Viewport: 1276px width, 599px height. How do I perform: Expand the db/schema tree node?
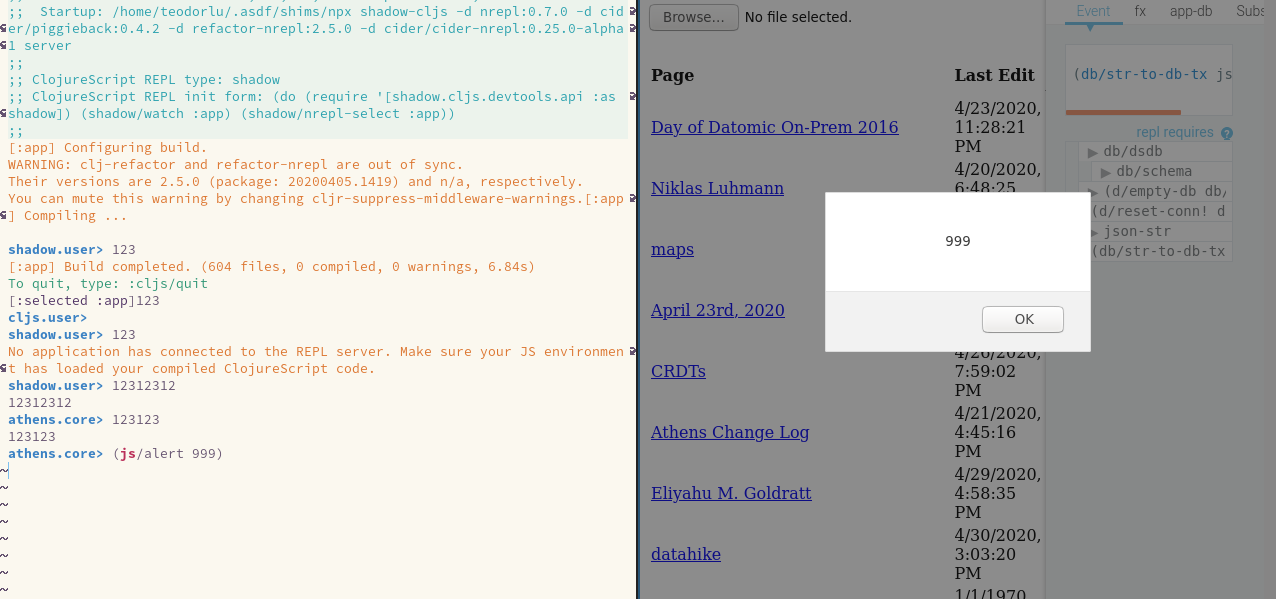(x=1104, y=172)
